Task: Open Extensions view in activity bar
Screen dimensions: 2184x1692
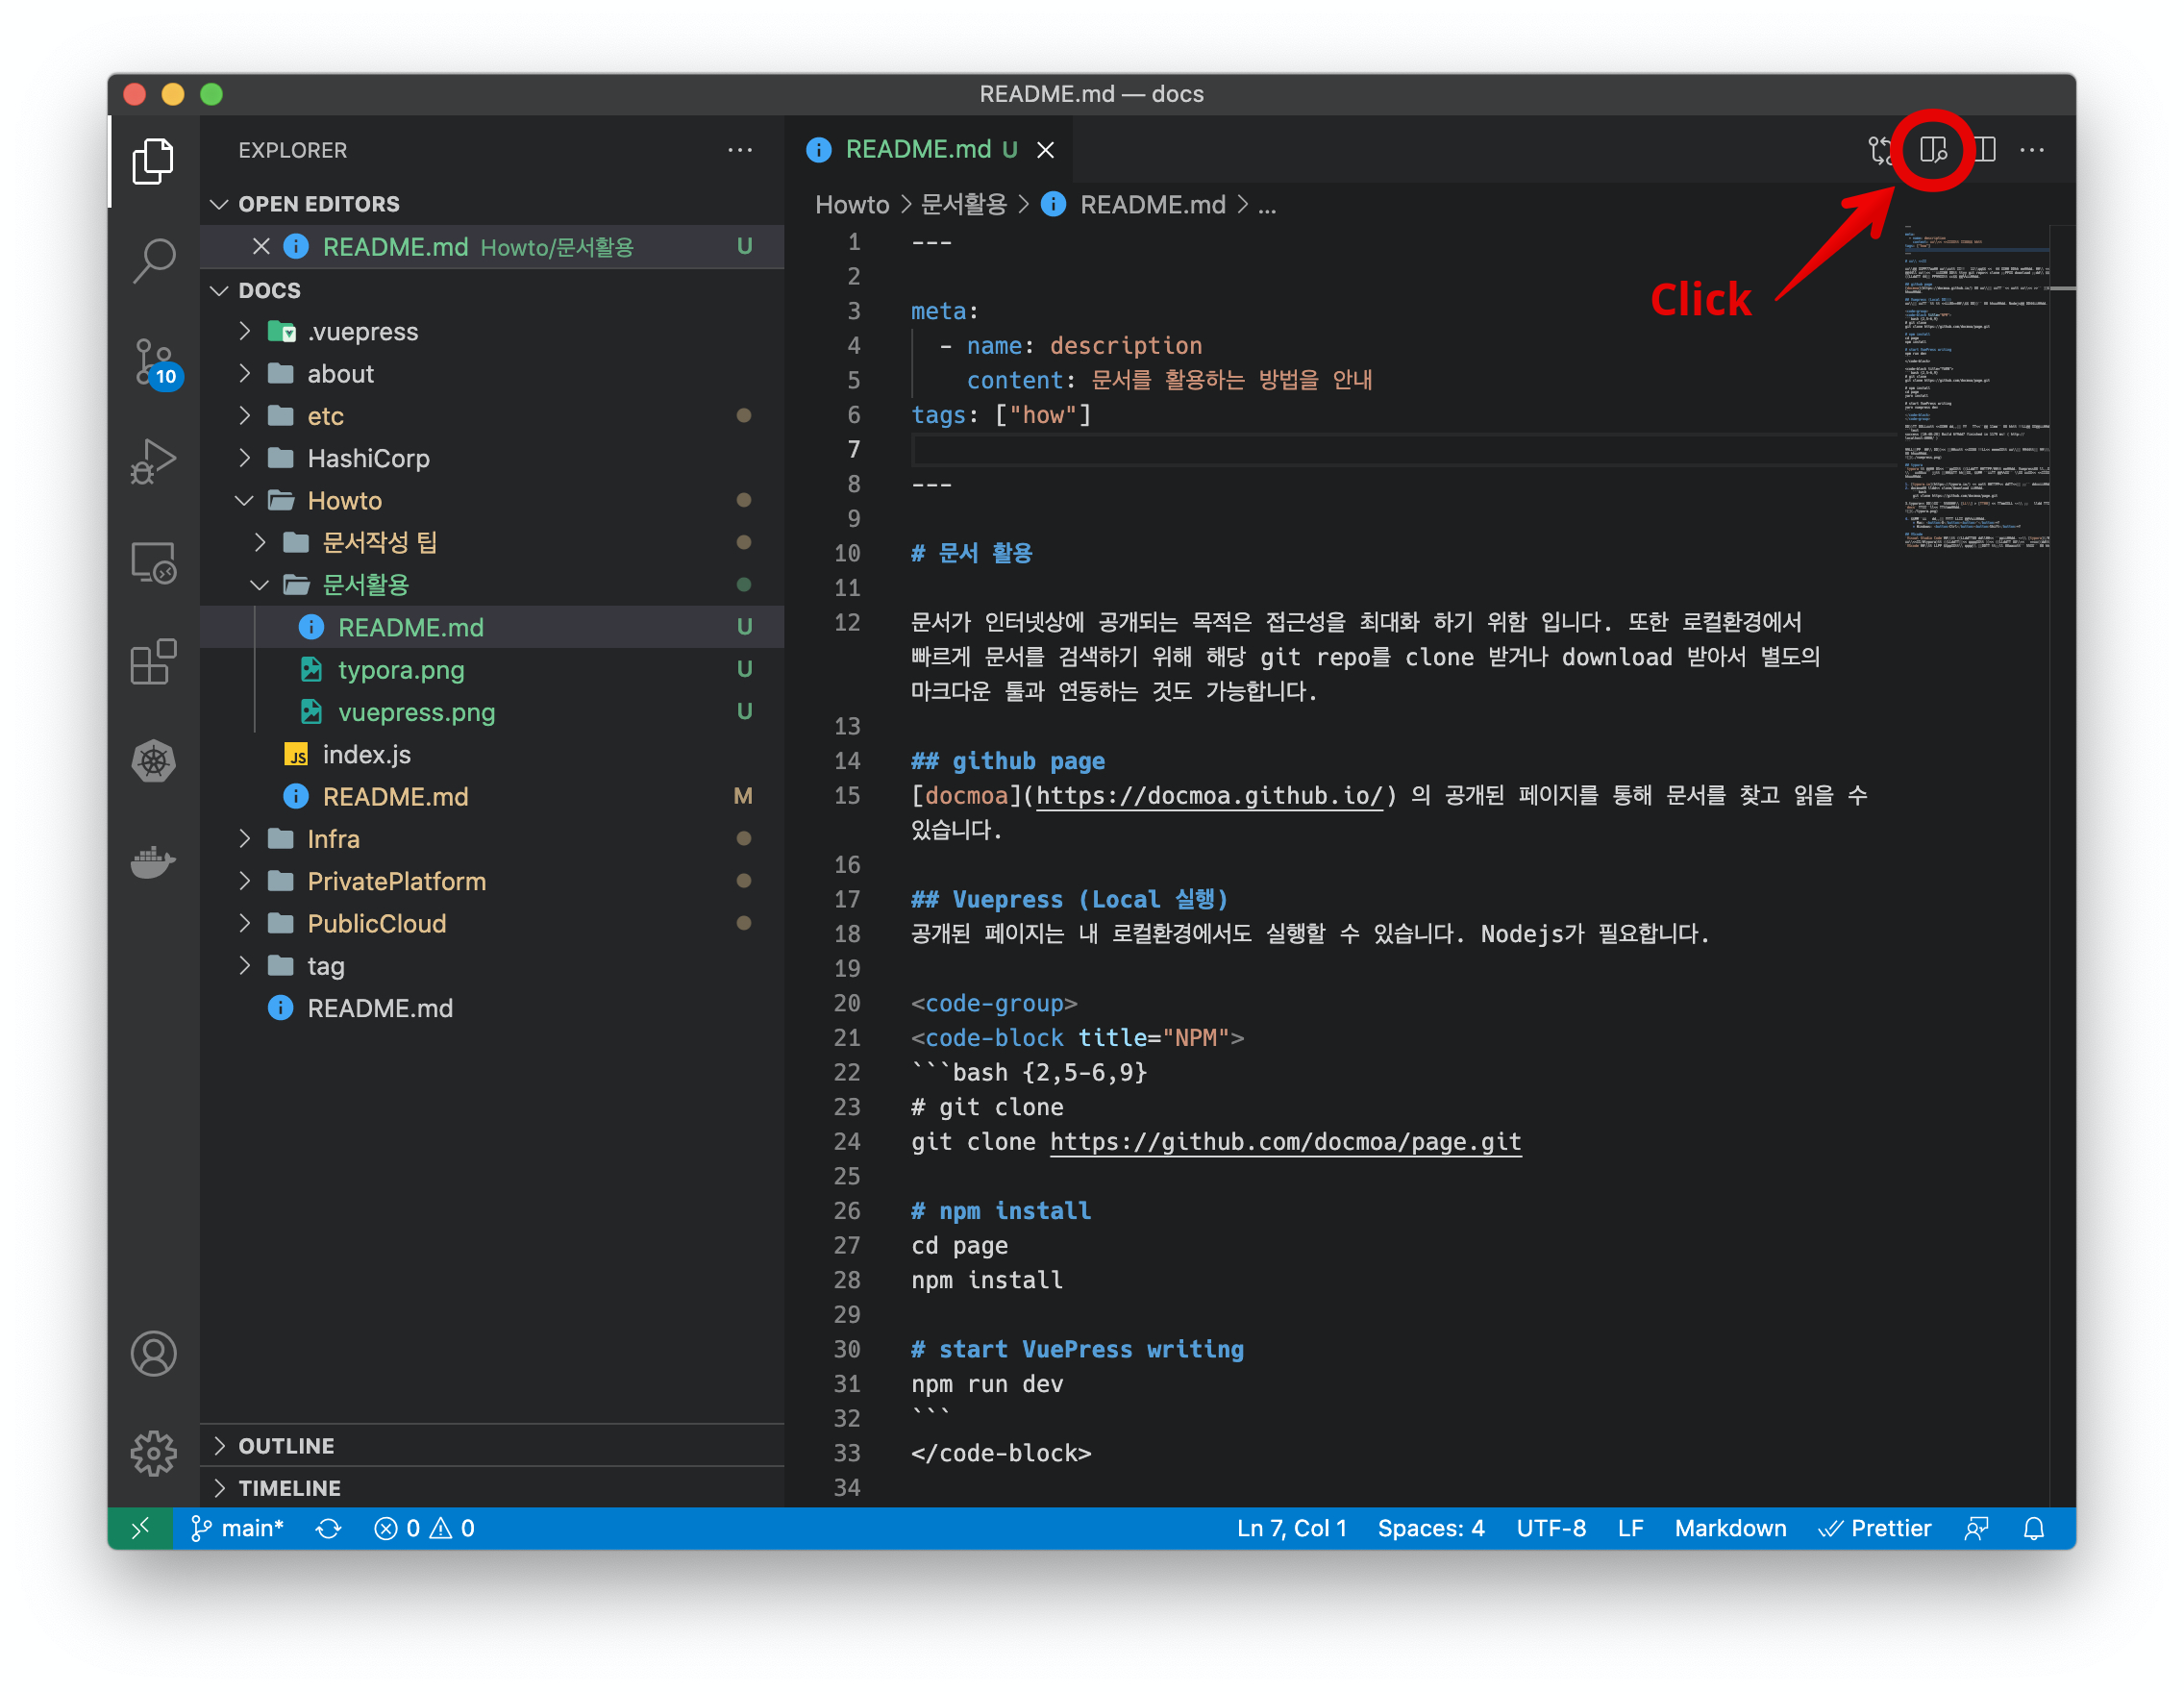Action: tap(153, 662)
